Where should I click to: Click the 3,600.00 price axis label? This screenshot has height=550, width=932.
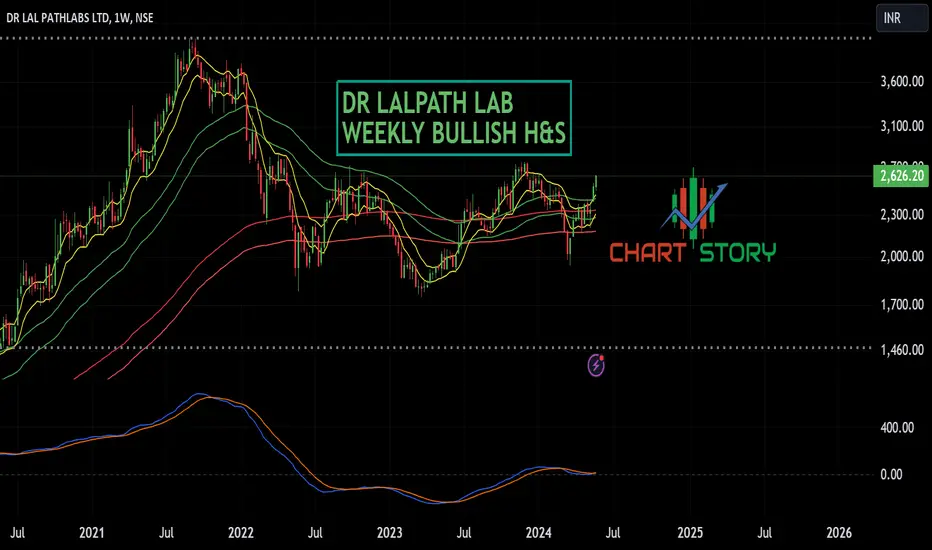tap(902, 81)
